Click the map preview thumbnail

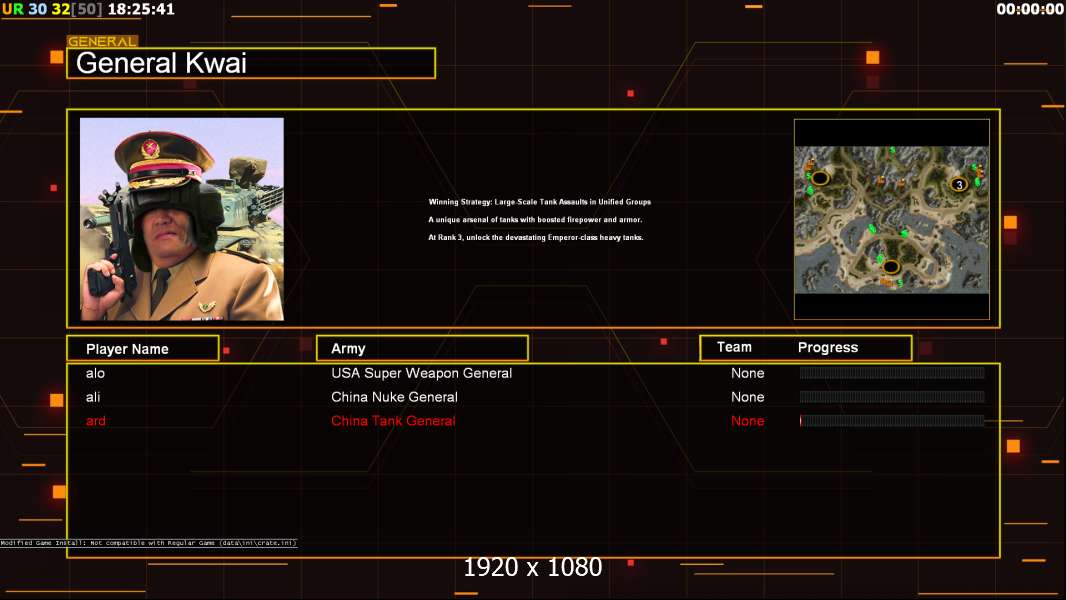coord(892,219)
